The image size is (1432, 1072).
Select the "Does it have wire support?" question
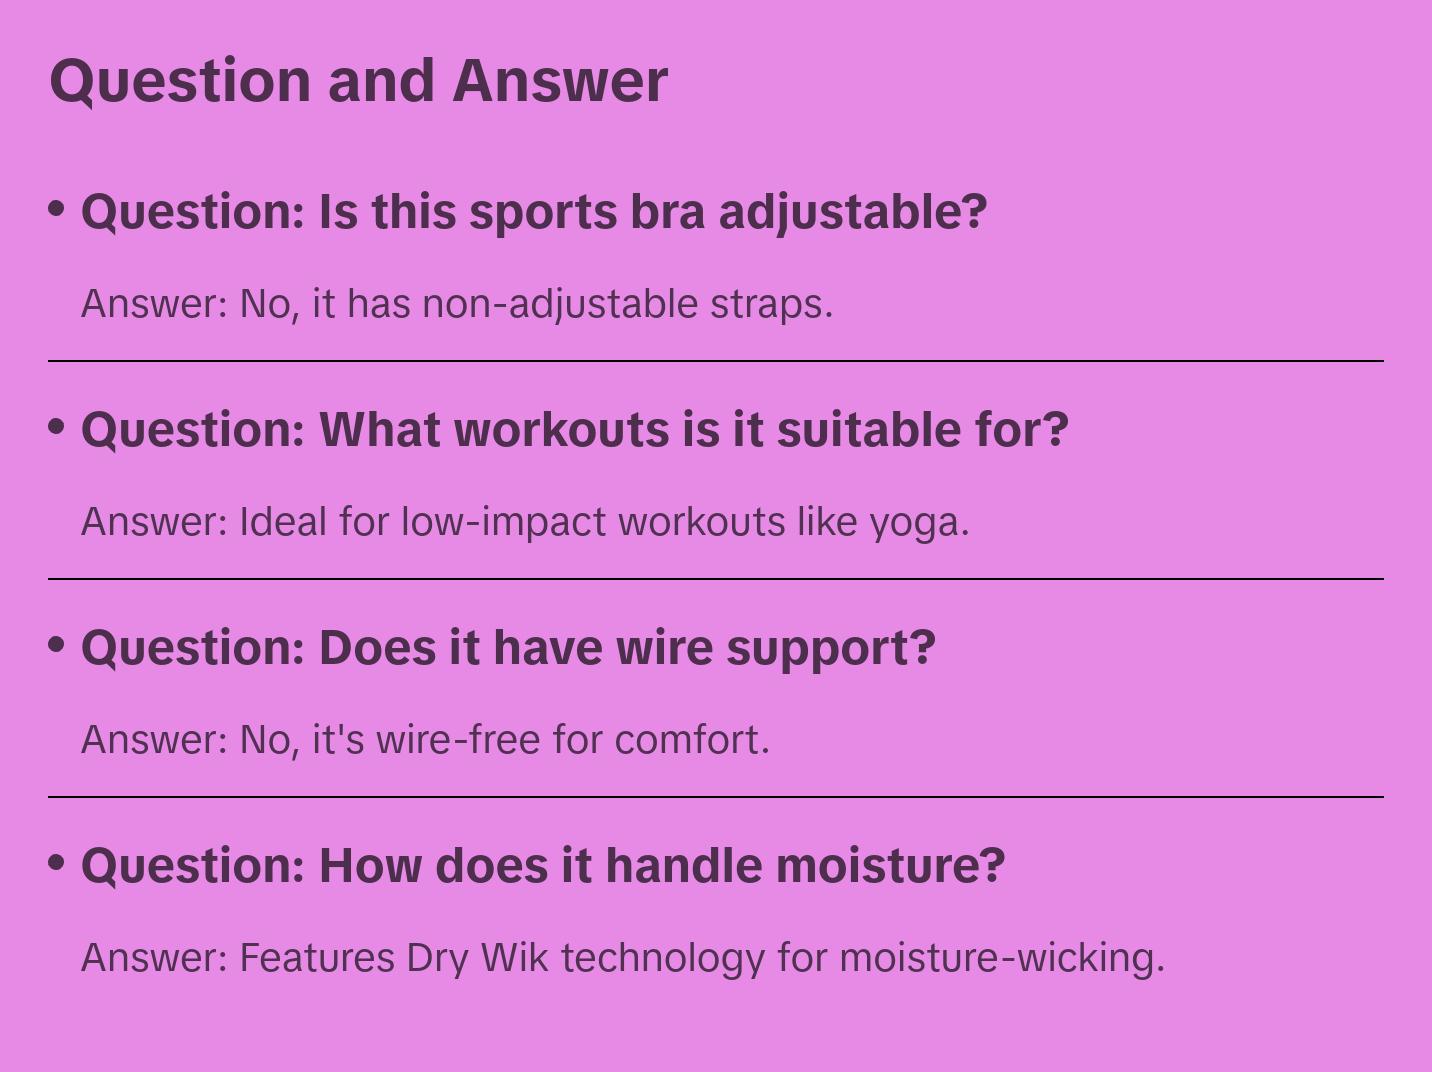508,648
